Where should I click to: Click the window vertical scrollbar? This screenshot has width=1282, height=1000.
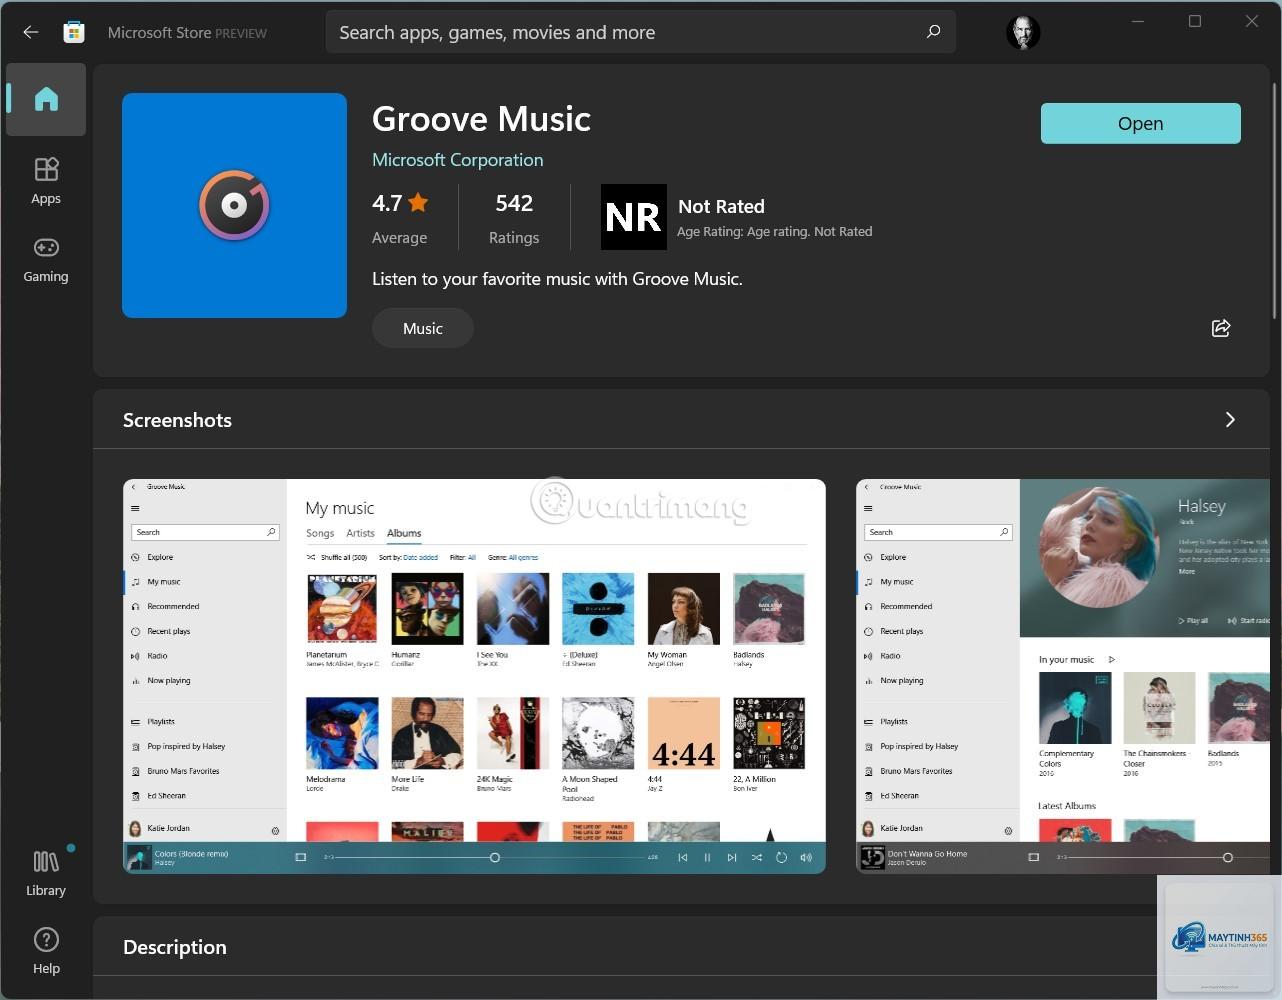[x=1275, y=200]
